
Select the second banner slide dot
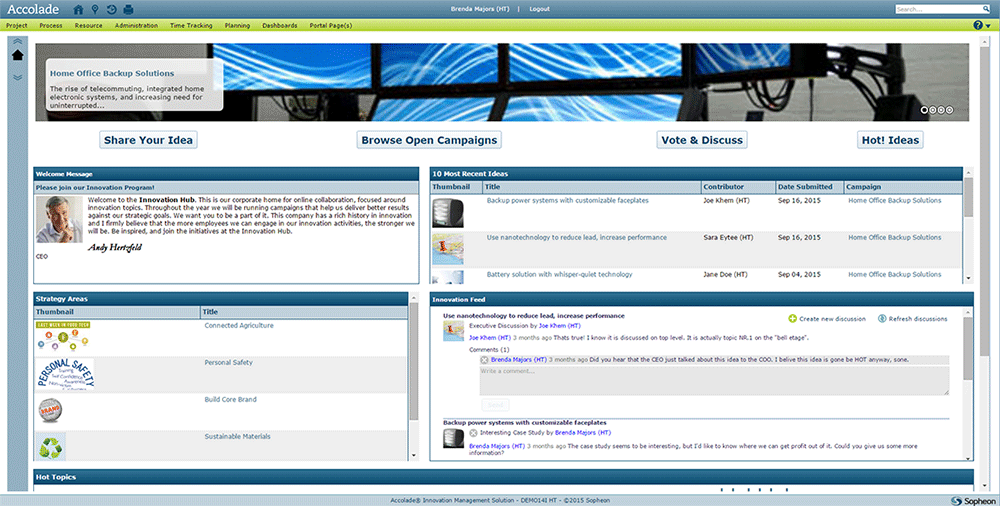coord(932,110)
